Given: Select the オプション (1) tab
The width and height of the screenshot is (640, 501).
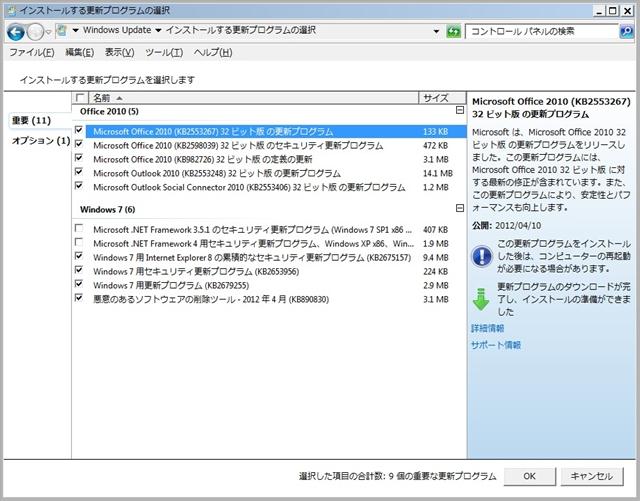Looking at the screenshot, I should pos(41,141).
